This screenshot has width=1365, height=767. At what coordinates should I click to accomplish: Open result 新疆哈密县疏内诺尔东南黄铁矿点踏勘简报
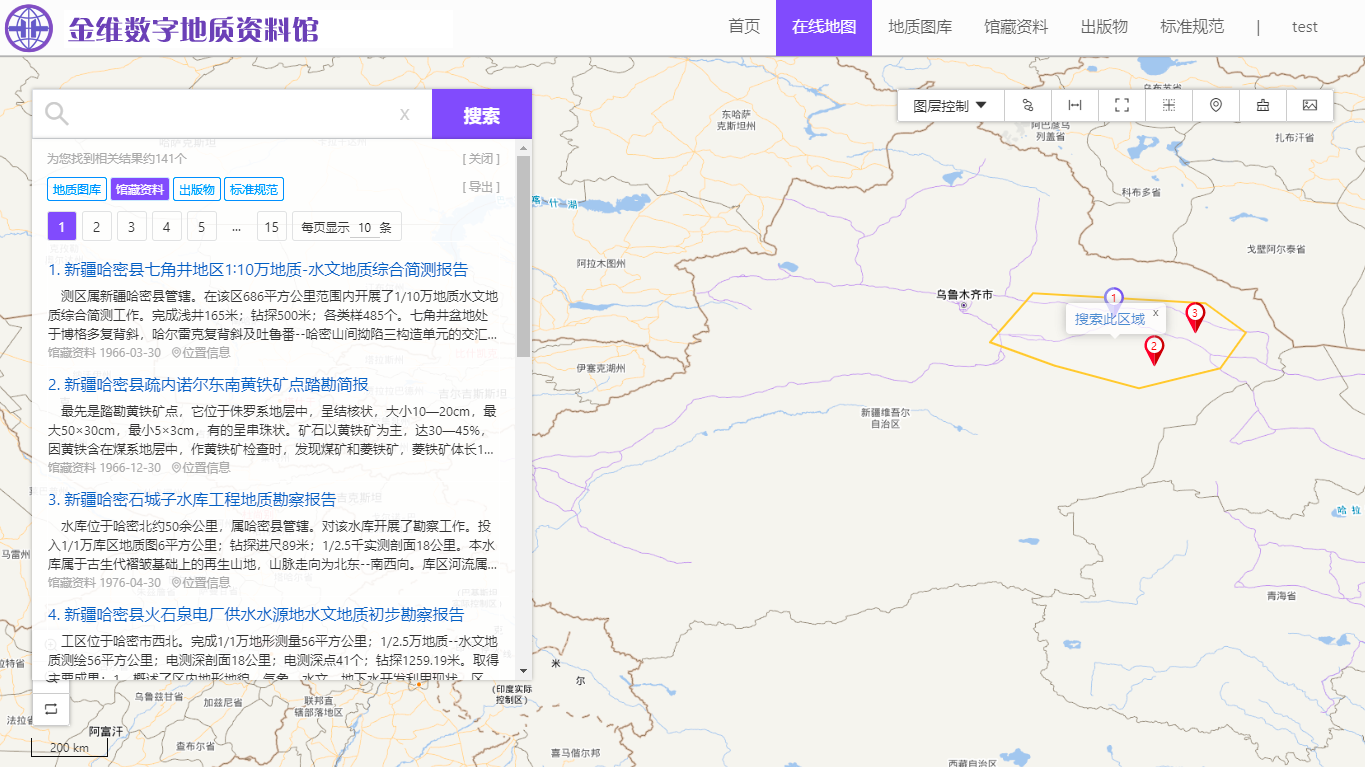tap(208, 385)
